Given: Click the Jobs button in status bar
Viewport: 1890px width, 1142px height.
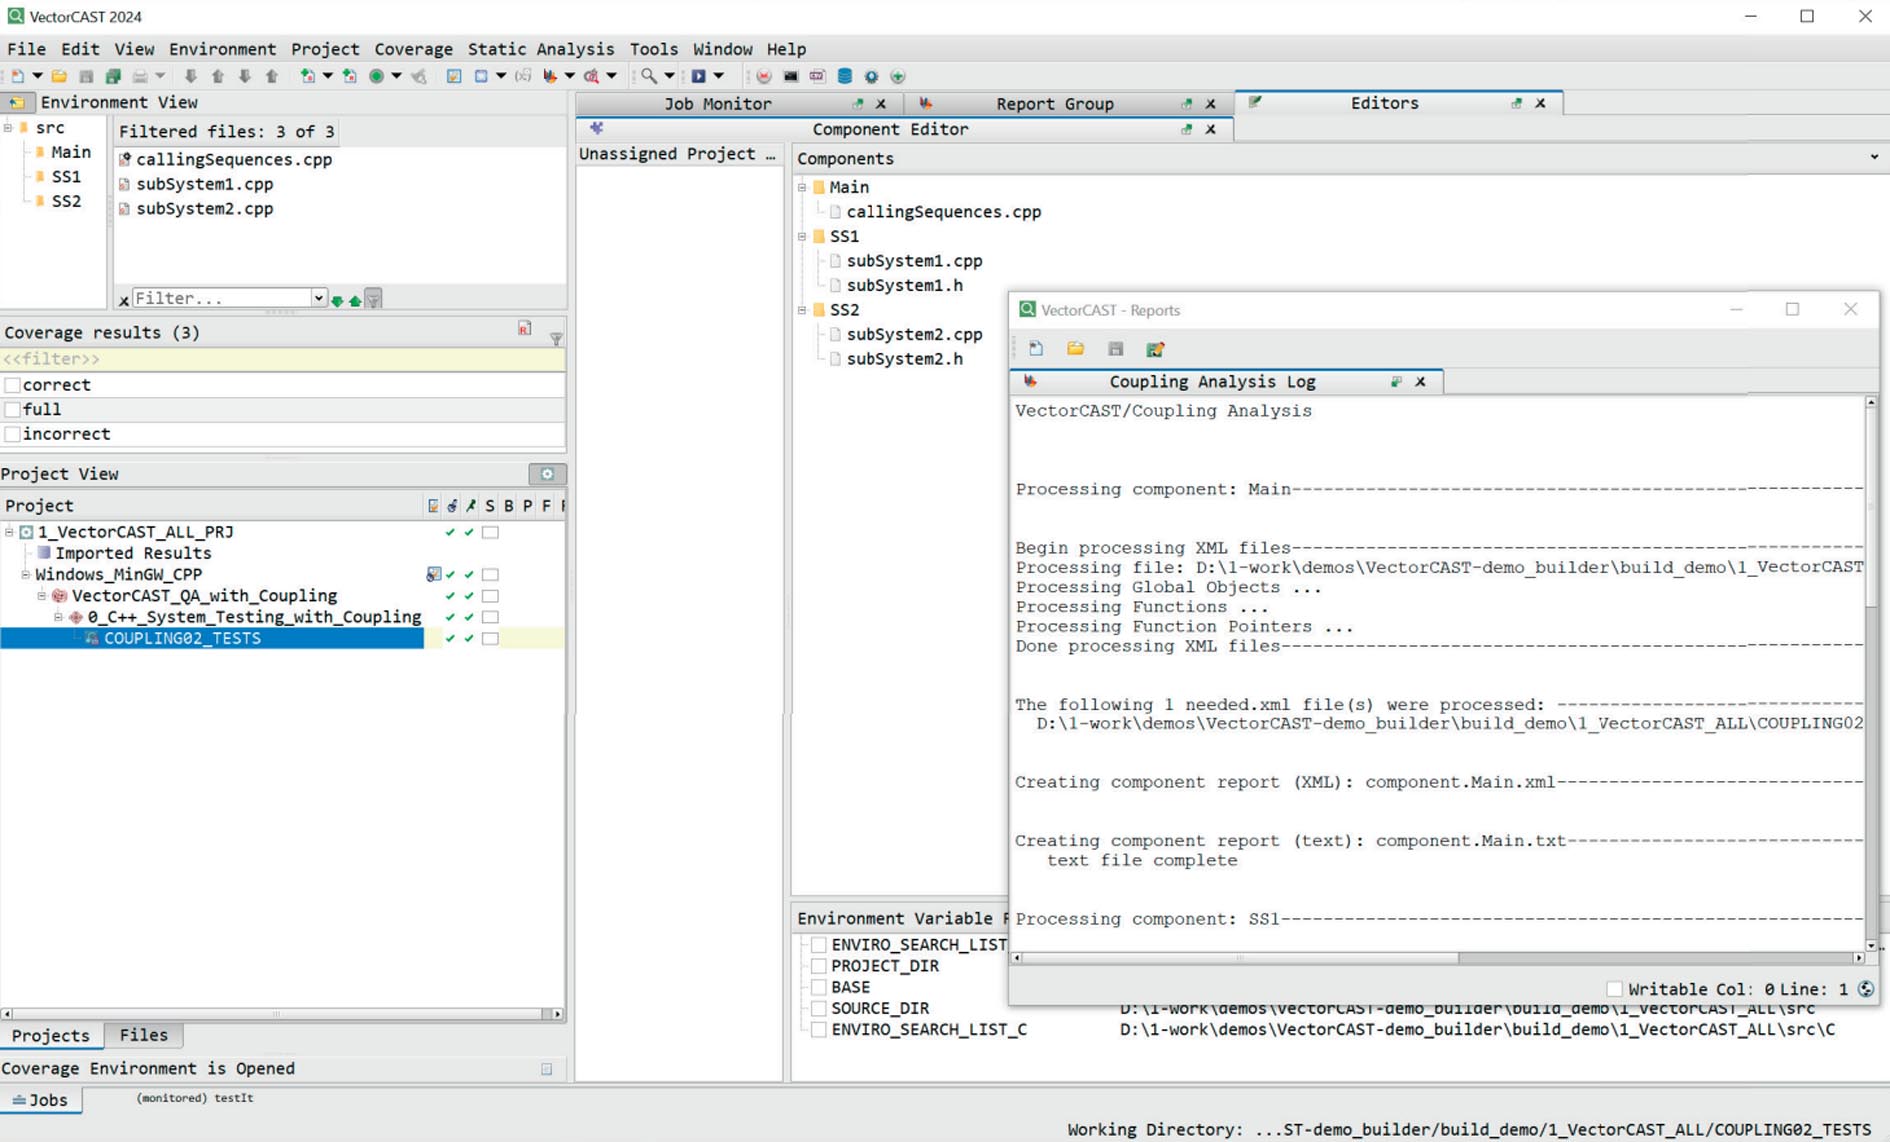Looking at the screenshot, I should [41, 1099].
